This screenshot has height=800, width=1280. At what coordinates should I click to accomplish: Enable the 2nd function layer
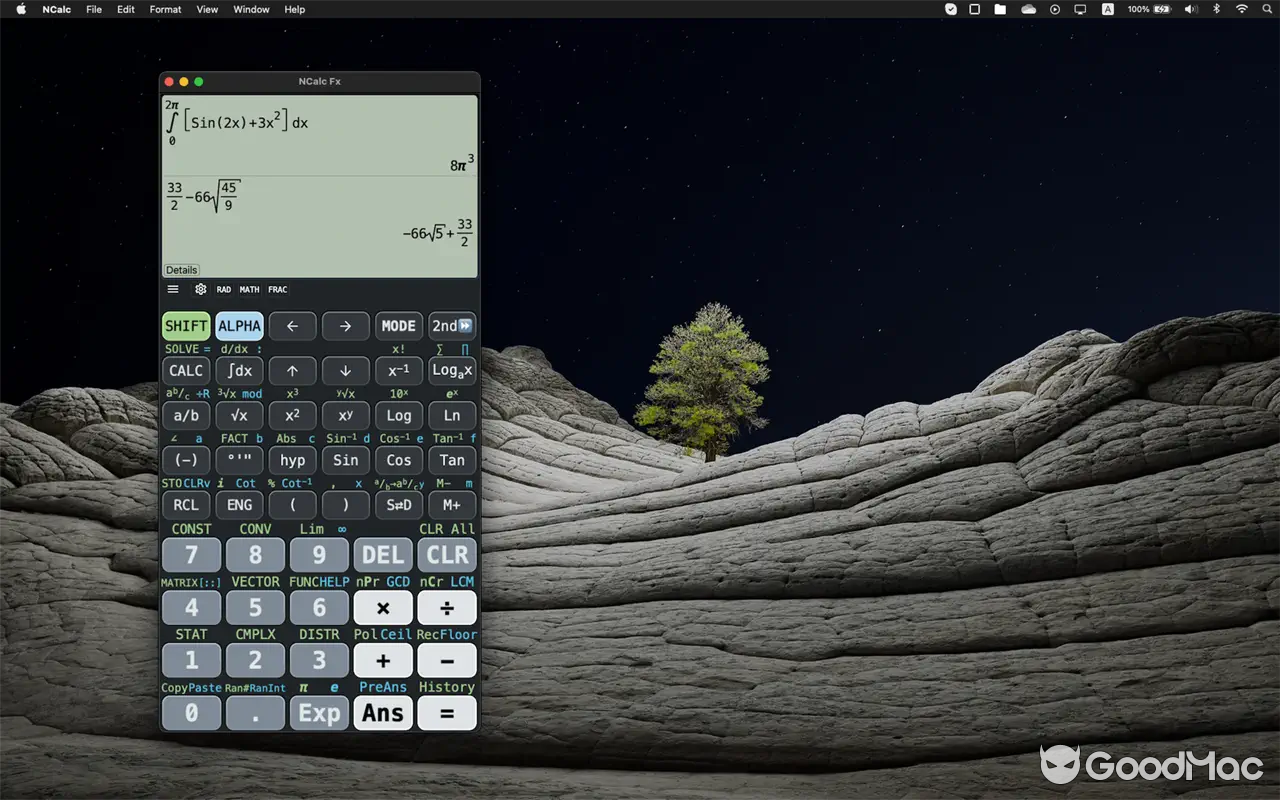pyautogui.click(x=452, y=325)
